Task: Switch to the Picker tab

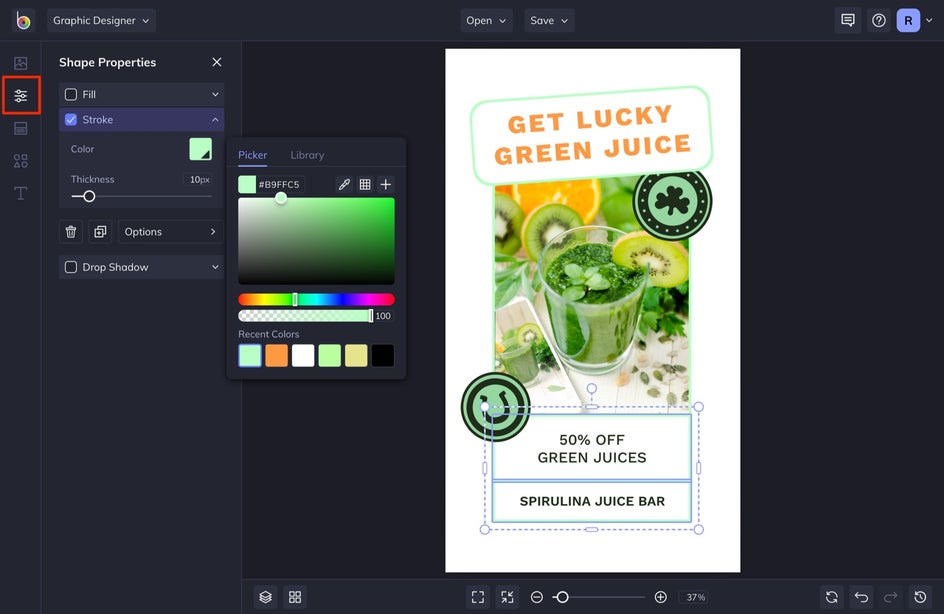Action: point(252,155)
